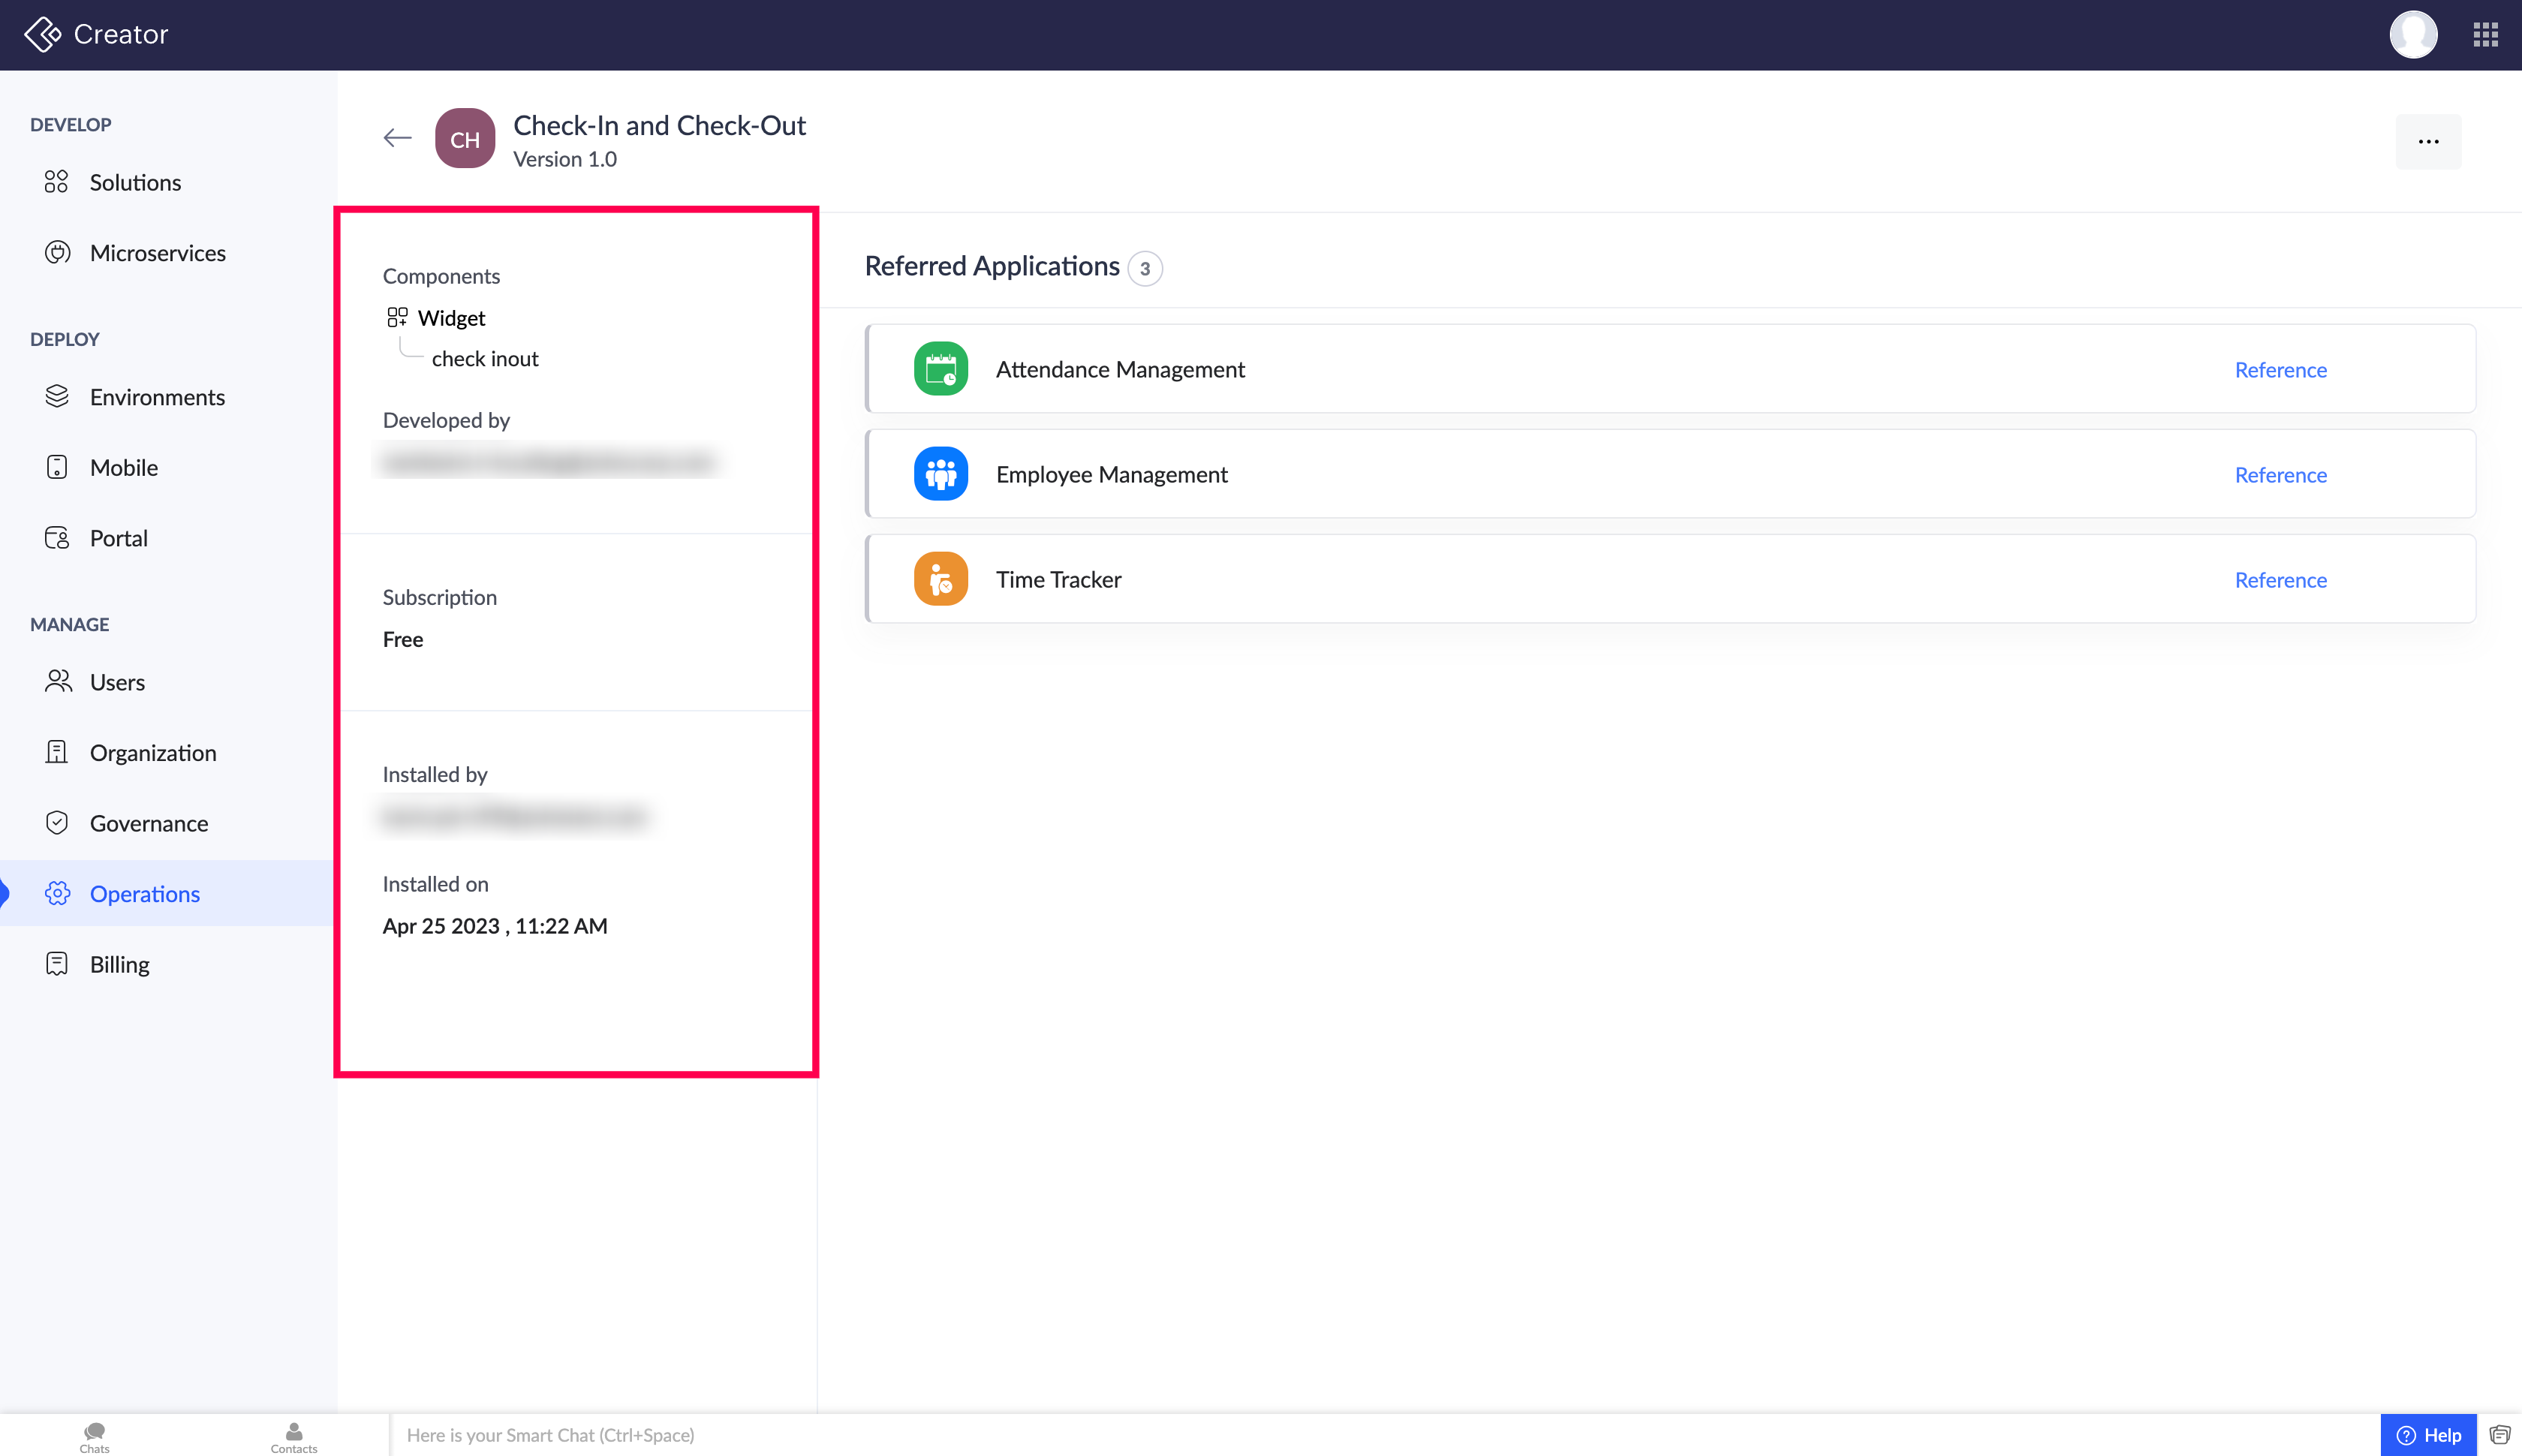2522x1456 pixels.
Task: Open the Contacts panel icon
Action: click(293, 1435)
